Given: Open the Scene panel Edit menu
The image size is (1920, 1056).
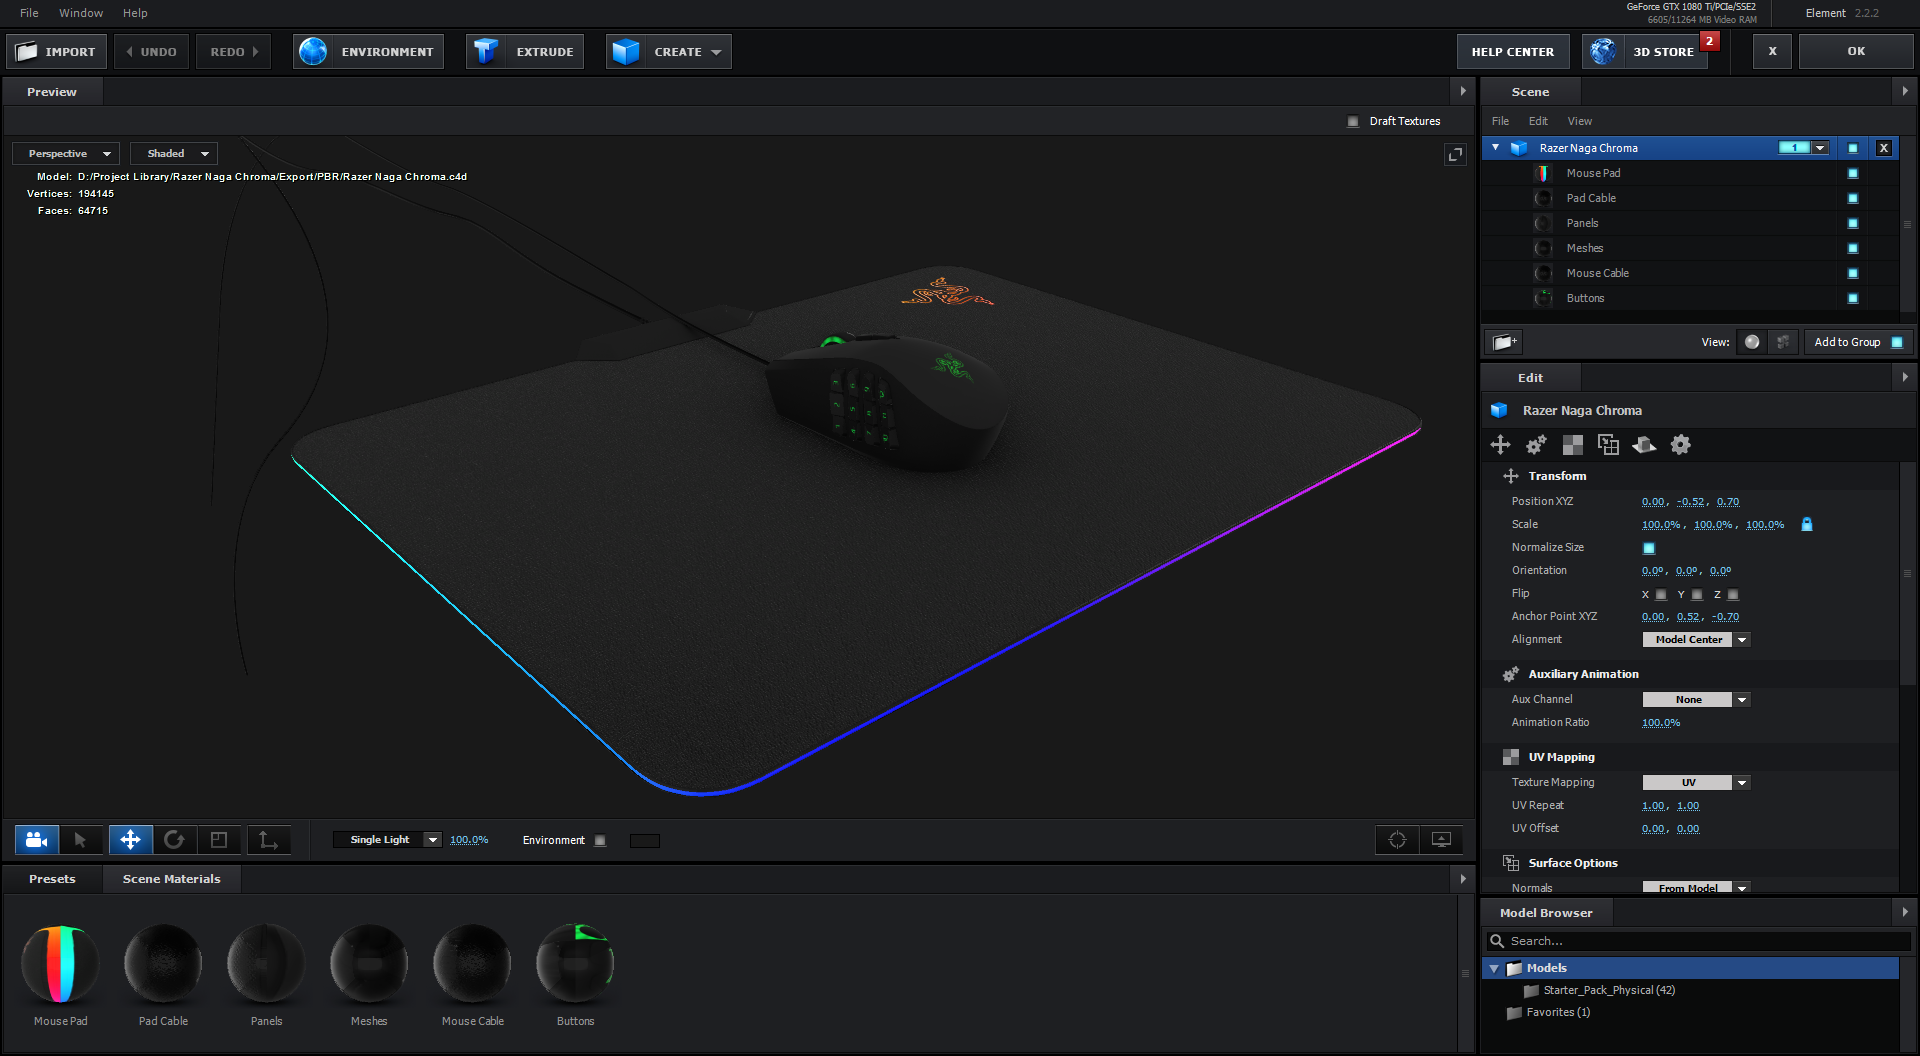Looking at the screenshot, I should [1538, 121].
